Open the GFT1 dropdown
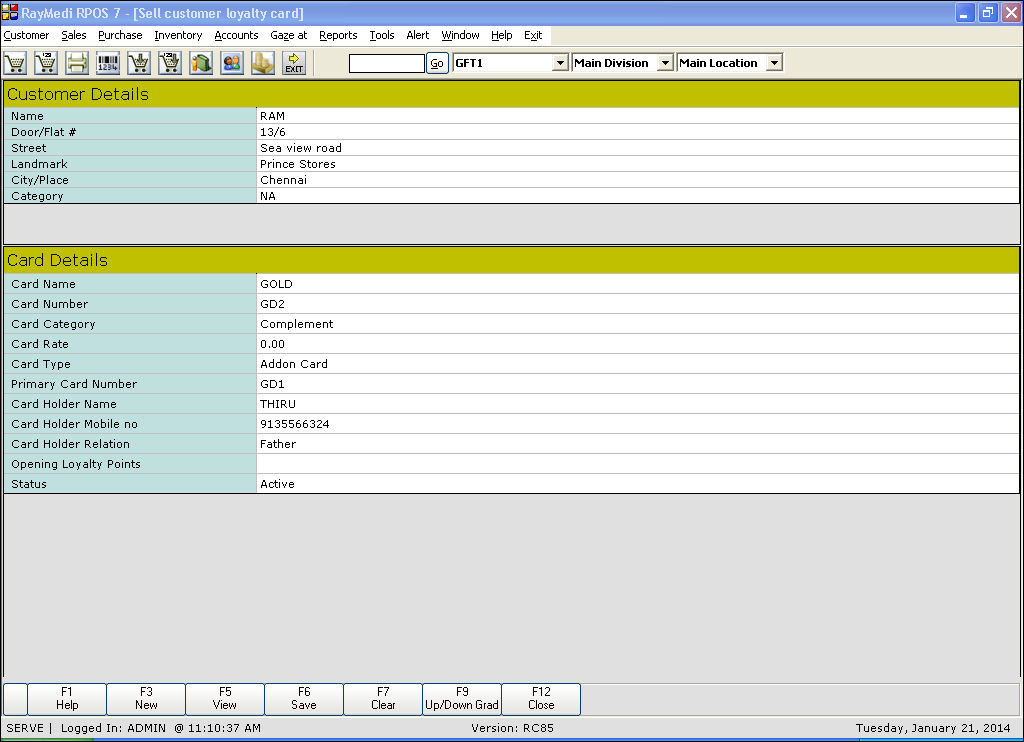 click(x=560, y=63)
